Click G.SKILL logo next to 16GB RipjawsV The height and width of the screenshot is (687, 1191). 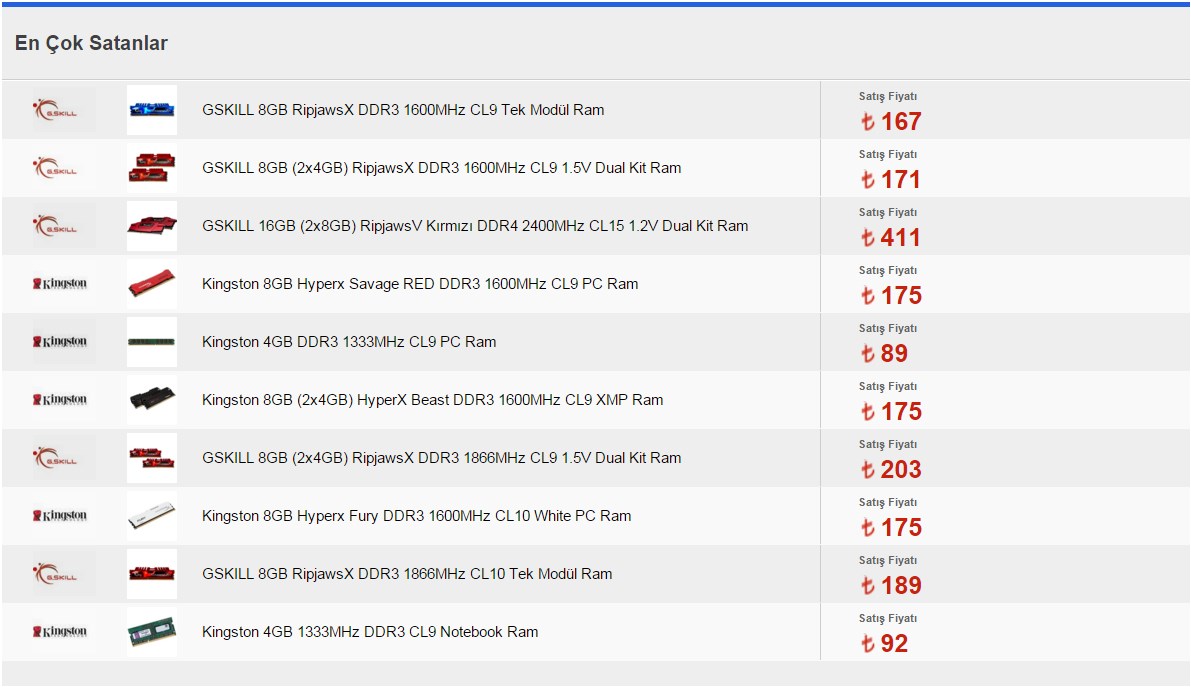pyautogui.click(x=63, y=226)
